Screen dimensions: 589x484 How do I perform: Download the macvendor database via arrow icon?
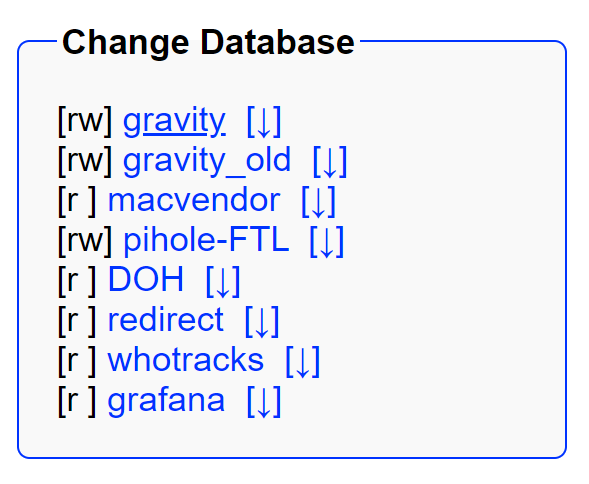[319, 201]
